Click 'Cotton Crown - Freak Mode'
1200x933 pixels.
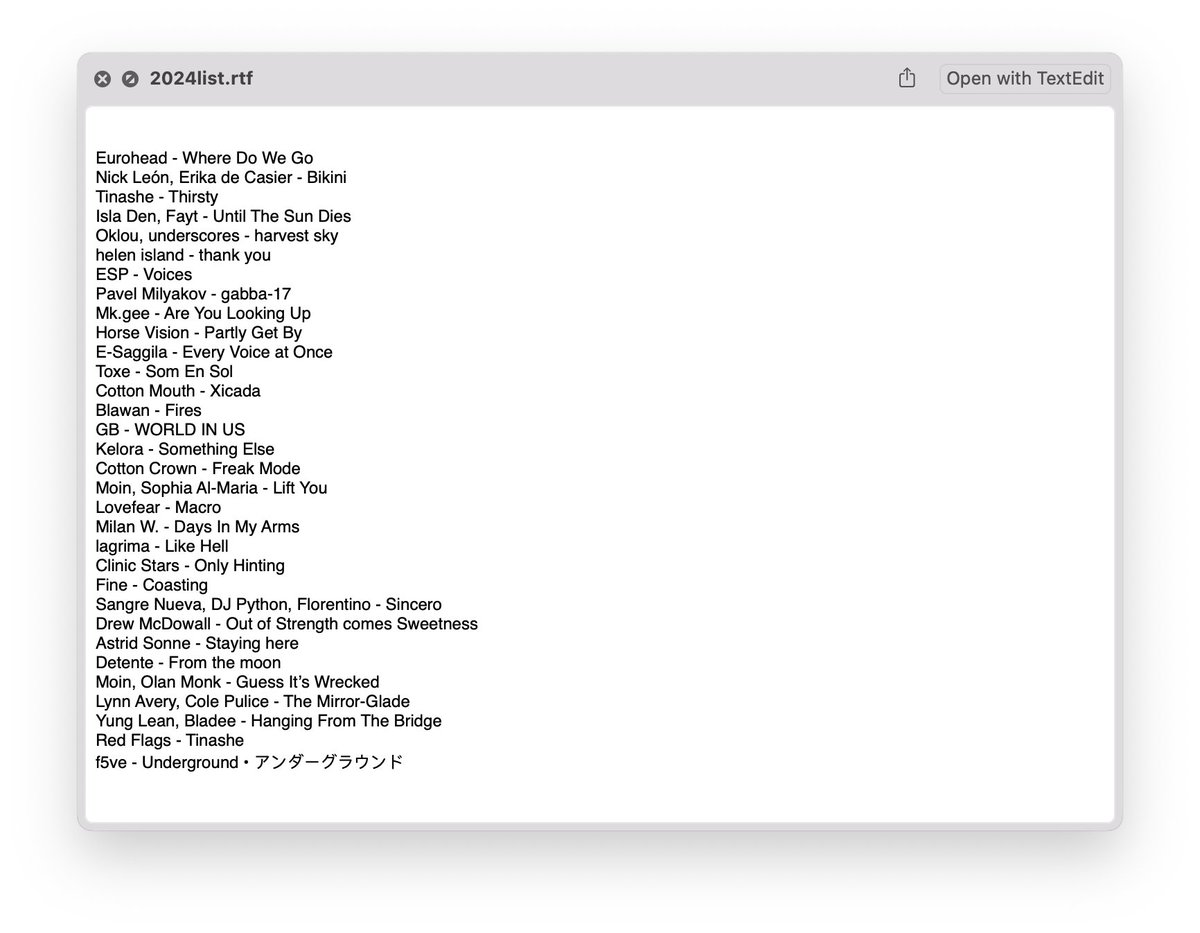[198, 468]
